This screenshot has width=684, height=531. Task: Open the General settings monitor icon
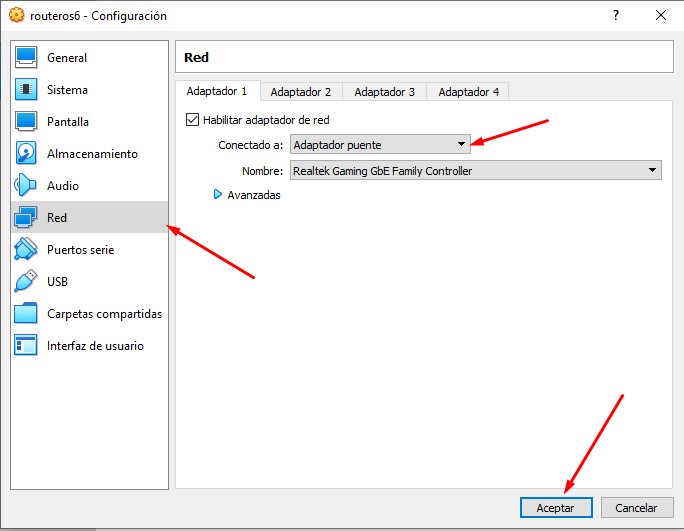click(x=26, y=58)
